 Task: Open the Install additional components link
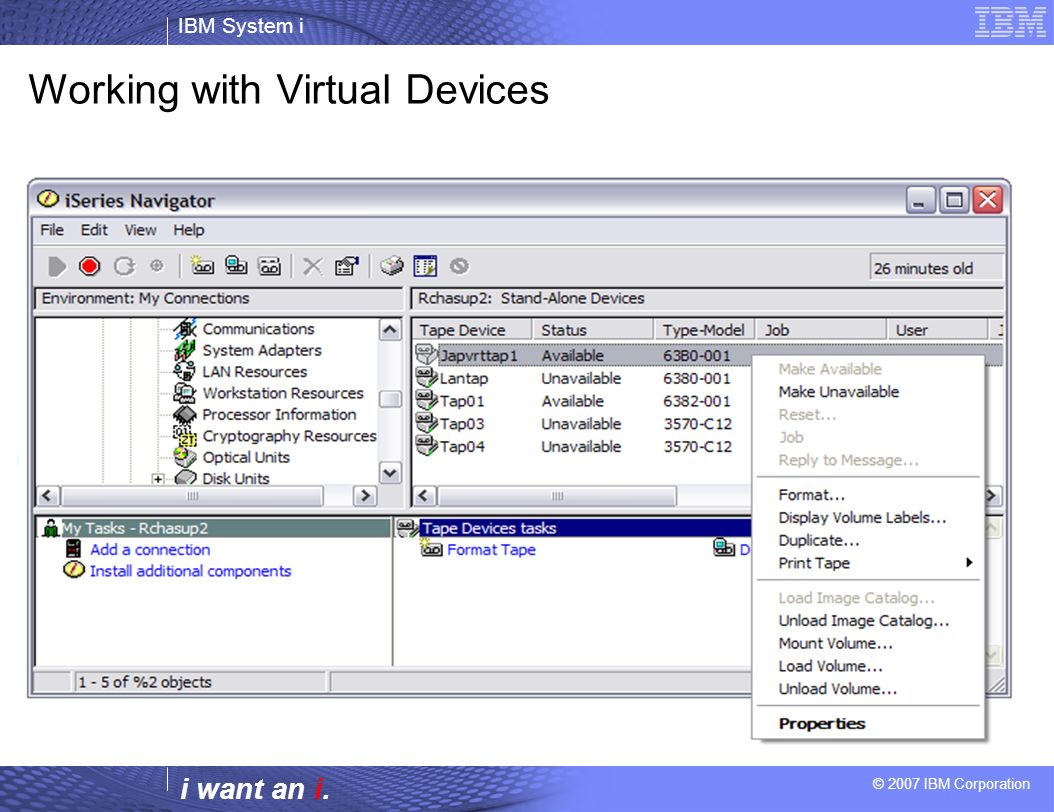[190, 571]
